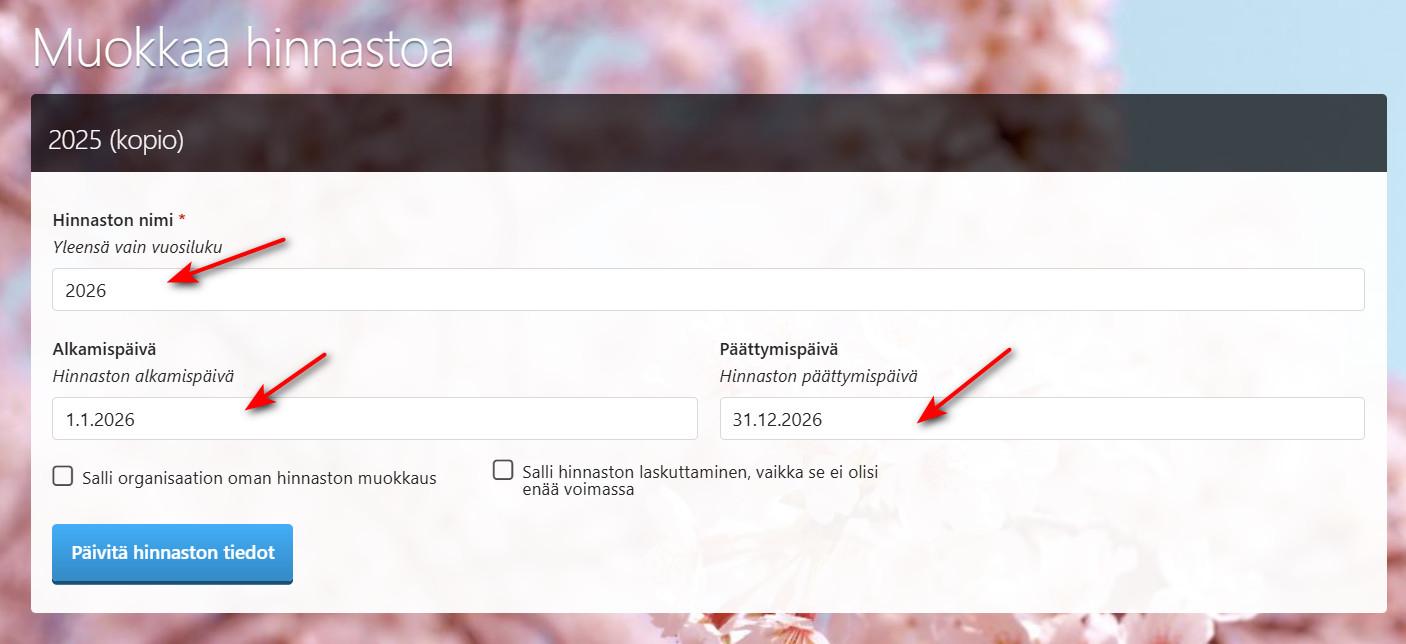1406x644 pixels.
Task: Click the Hinnaston nimi input field
Action: pos(708,290)
